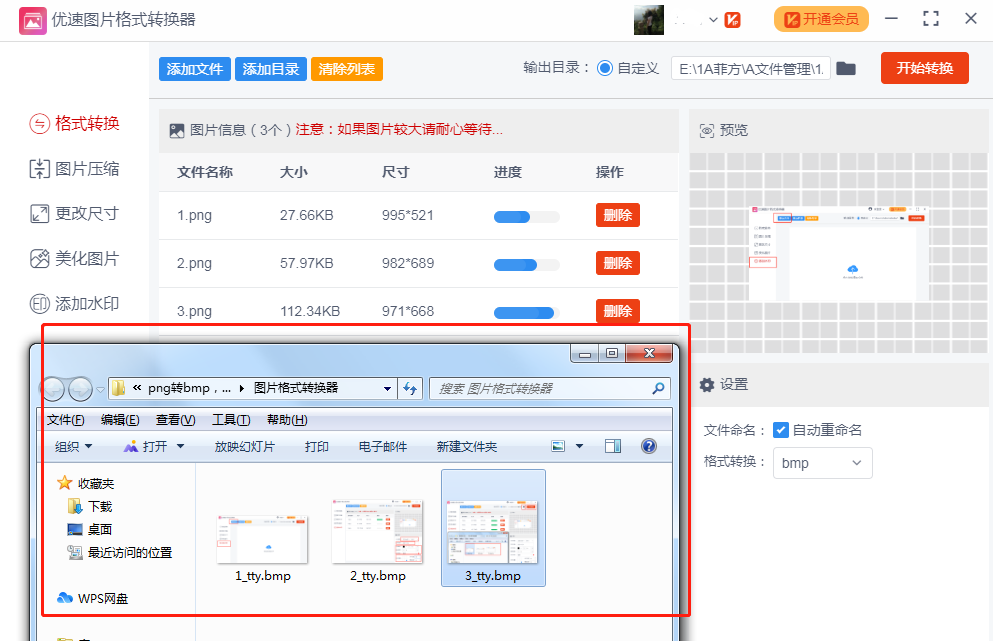Open the 工具 menu in Explorer
Viewport: 993px width, 641px height.
(x=228, y=419)
